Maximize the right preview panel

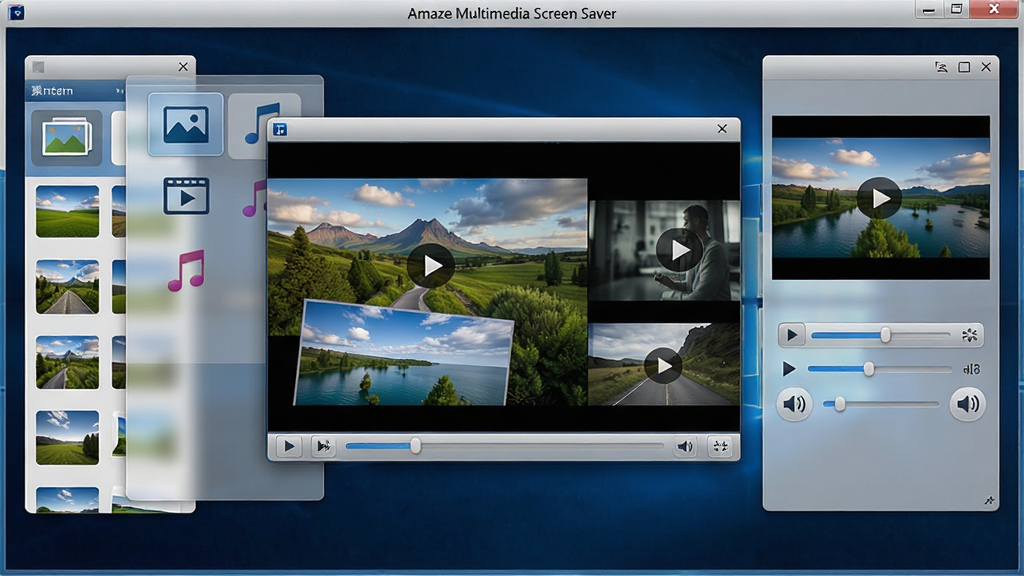click(964, 67)
